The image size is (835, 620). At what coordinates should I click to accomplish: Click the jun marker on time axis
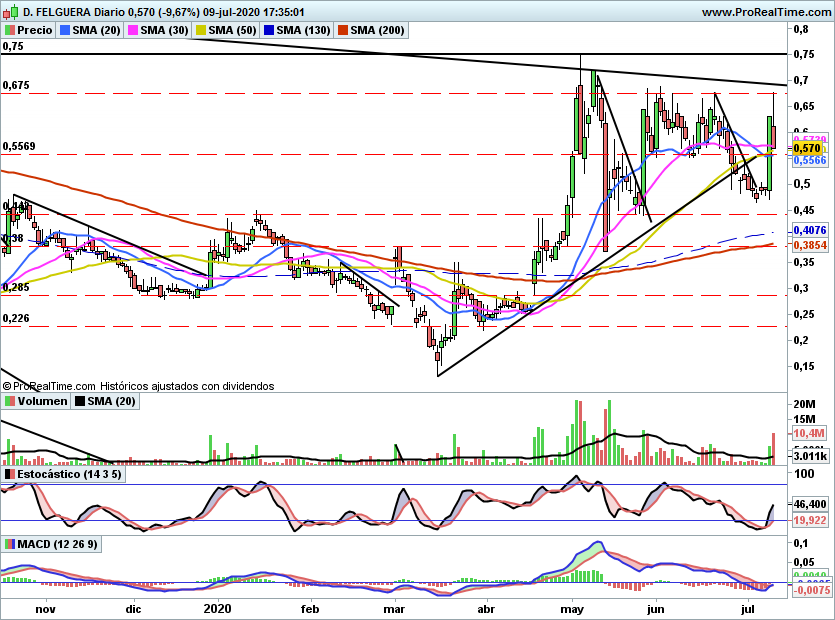pos(656,609)
